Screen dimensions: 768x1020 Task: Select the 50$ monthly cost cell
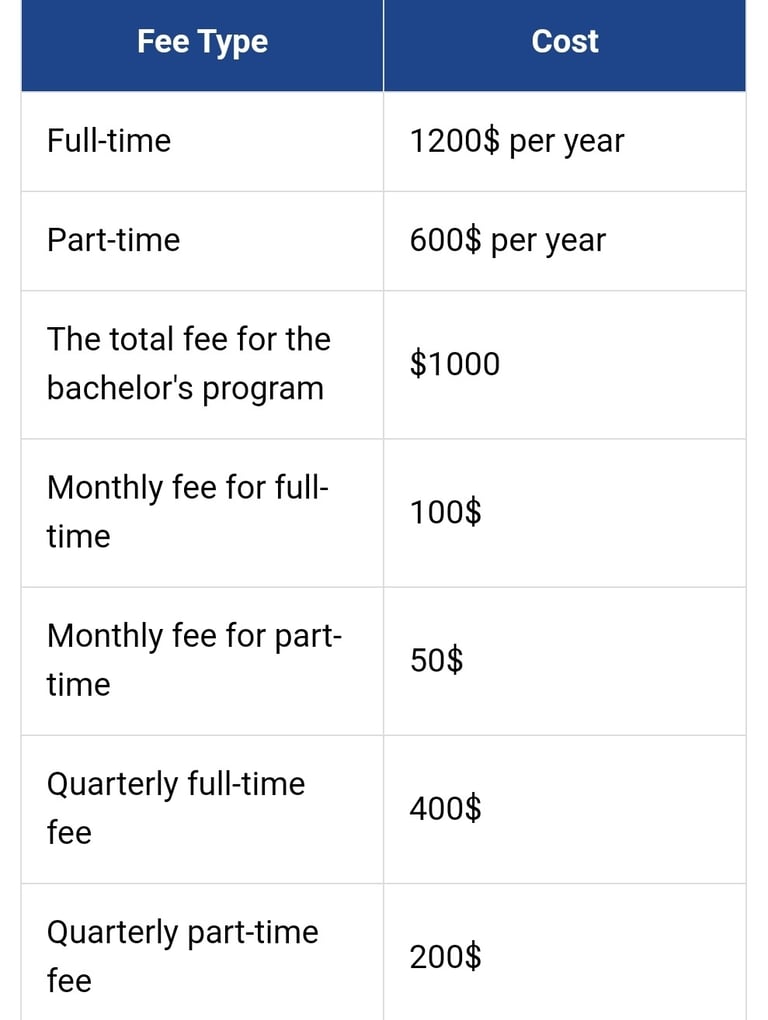[x=436, y=661]
